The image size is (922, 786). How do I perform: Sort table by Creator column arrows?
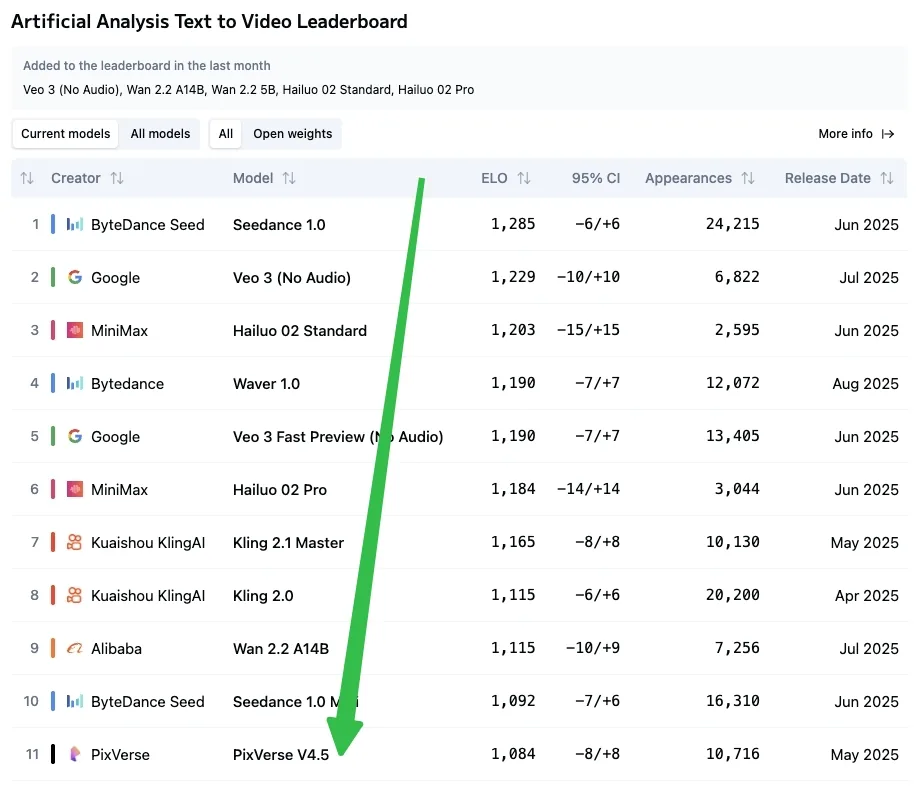117,178
